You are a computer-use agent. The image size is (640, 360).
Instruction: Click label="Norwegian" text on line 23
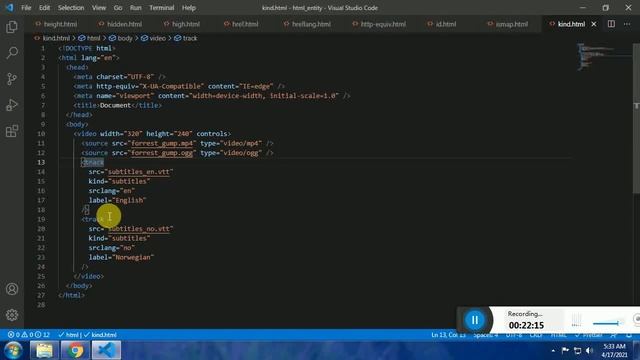pos(122,258)
